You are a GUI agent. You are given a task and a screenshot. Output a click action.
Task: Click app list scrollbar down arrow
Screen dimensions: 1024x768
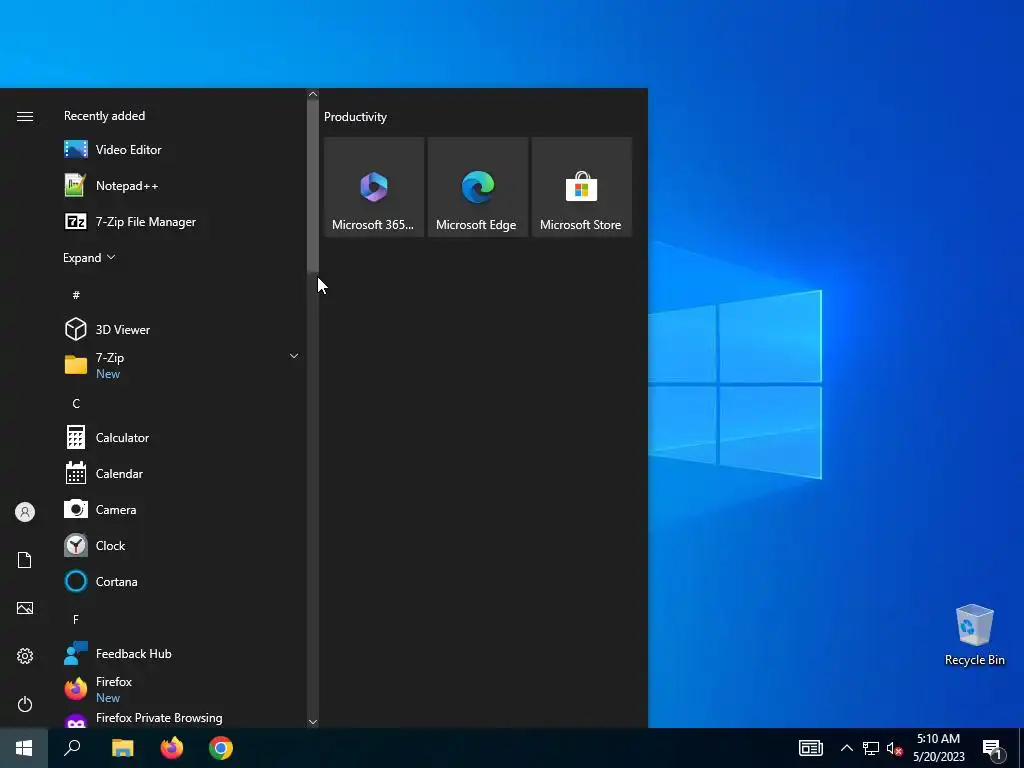(x=313, y=722)
